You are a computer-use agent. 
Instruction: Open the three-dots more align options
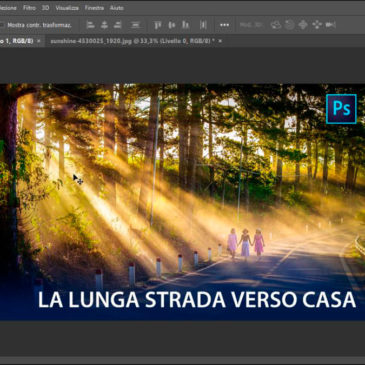(224, 25)
